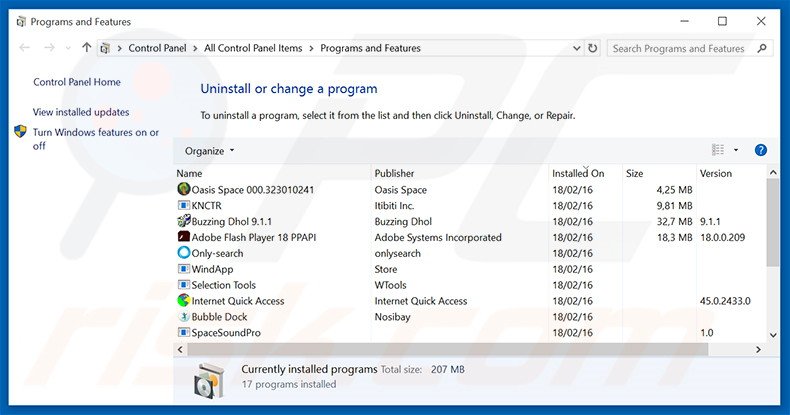790x415 pixels.
Task: Click View installed updates link
Action: point(81,112)
